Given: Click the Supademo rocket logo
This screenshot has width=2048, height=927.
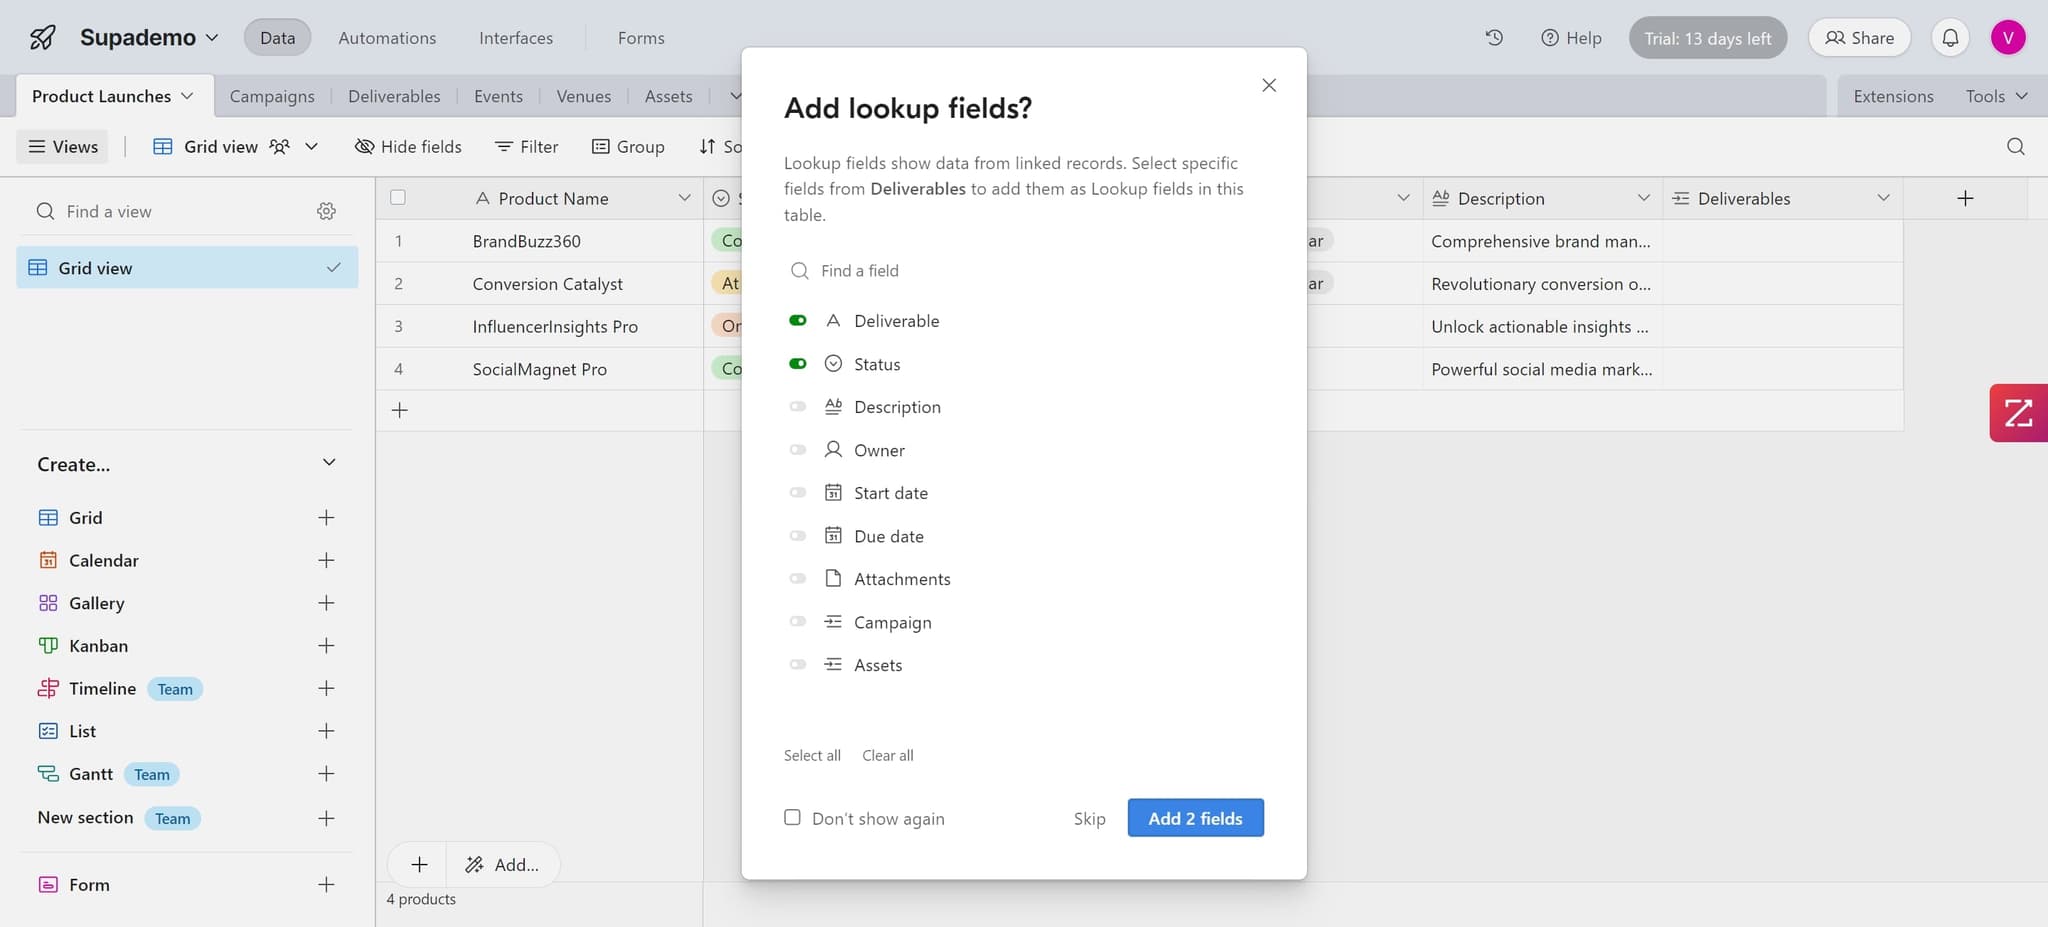Looking at the screenshot, I should click(41, 36).
